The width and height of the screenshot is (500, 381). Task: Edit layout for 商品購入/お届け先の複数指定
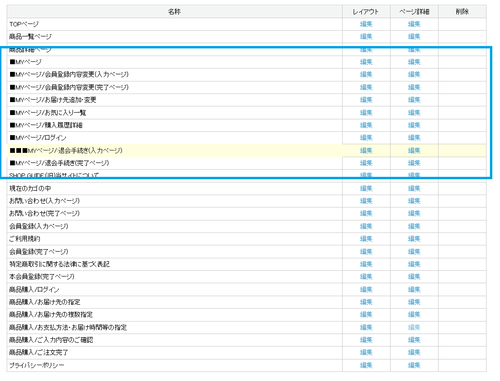pos(366,315)
